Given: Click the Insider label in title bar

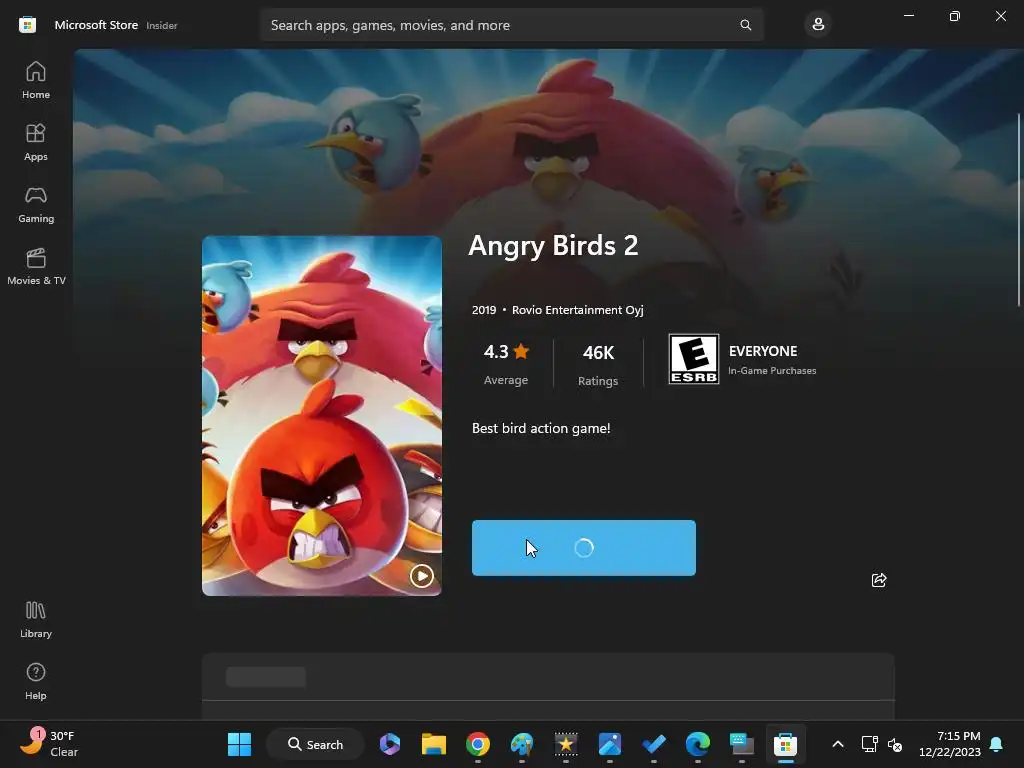Looking at the screenshot, I should (x=162, y=25).
